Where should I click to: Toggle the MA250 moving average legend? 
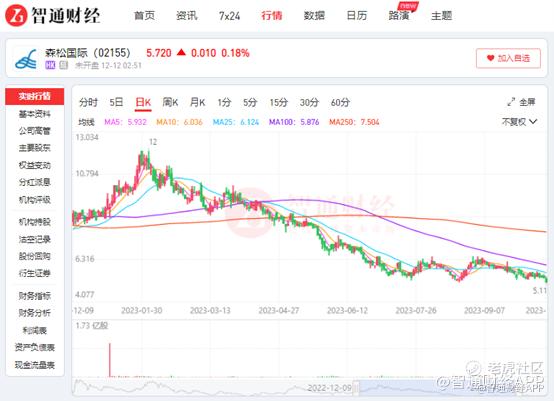coord(354,122)
